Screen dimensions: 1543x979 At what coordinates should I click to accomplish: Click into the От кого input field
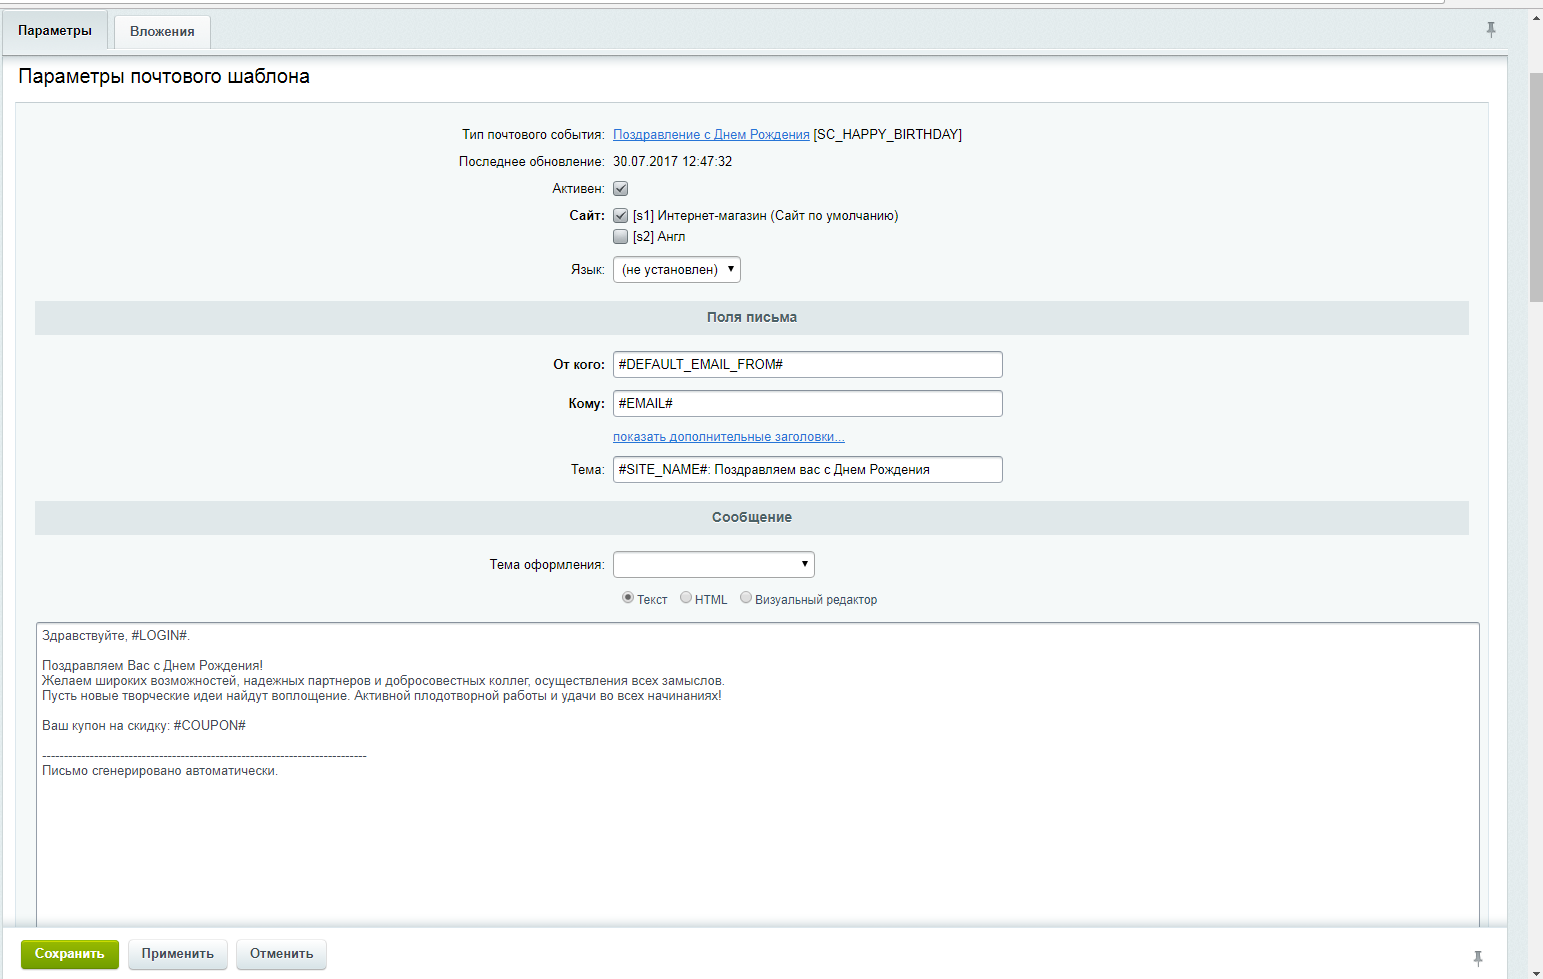pos(807,365)
